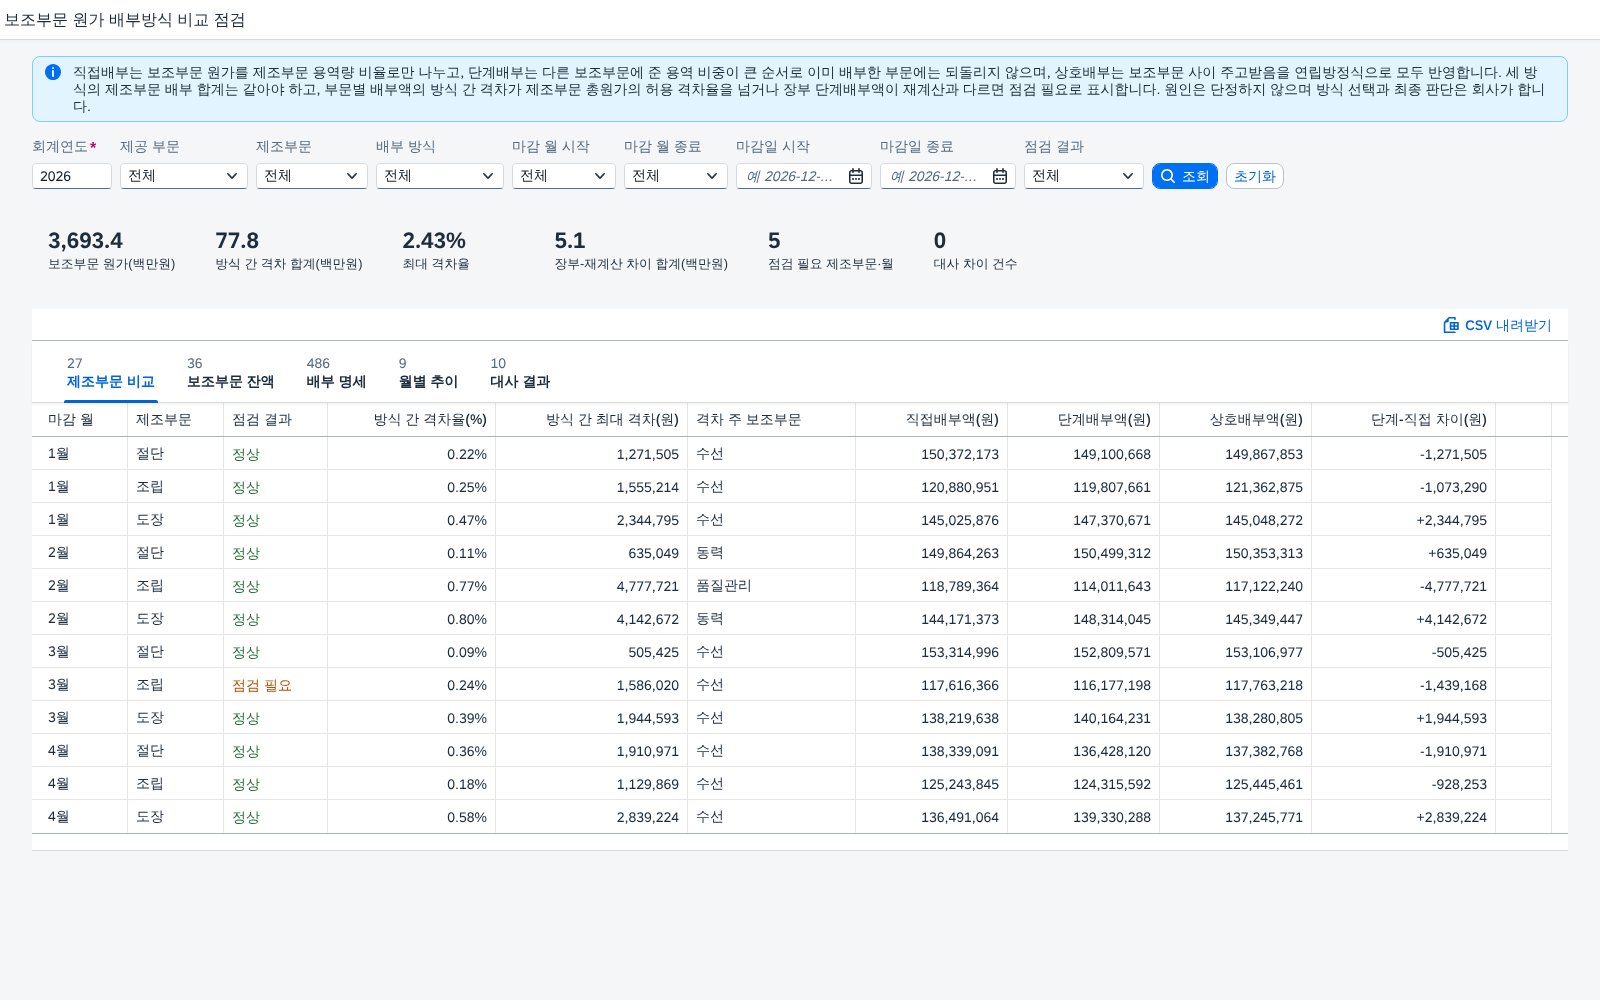This screenshot has height=1000, width=1600.
Task: Select the 3월 조립 점검 필요 row
Action: pos(800,685)
